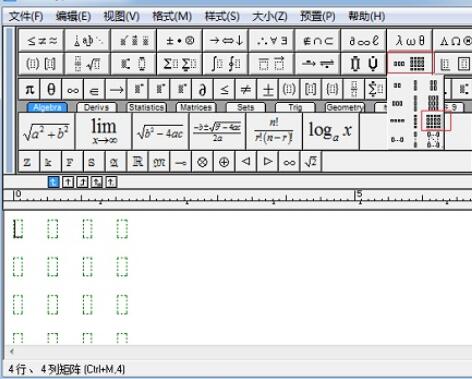Open the 编辑(E) menu

tap(73, 16)
